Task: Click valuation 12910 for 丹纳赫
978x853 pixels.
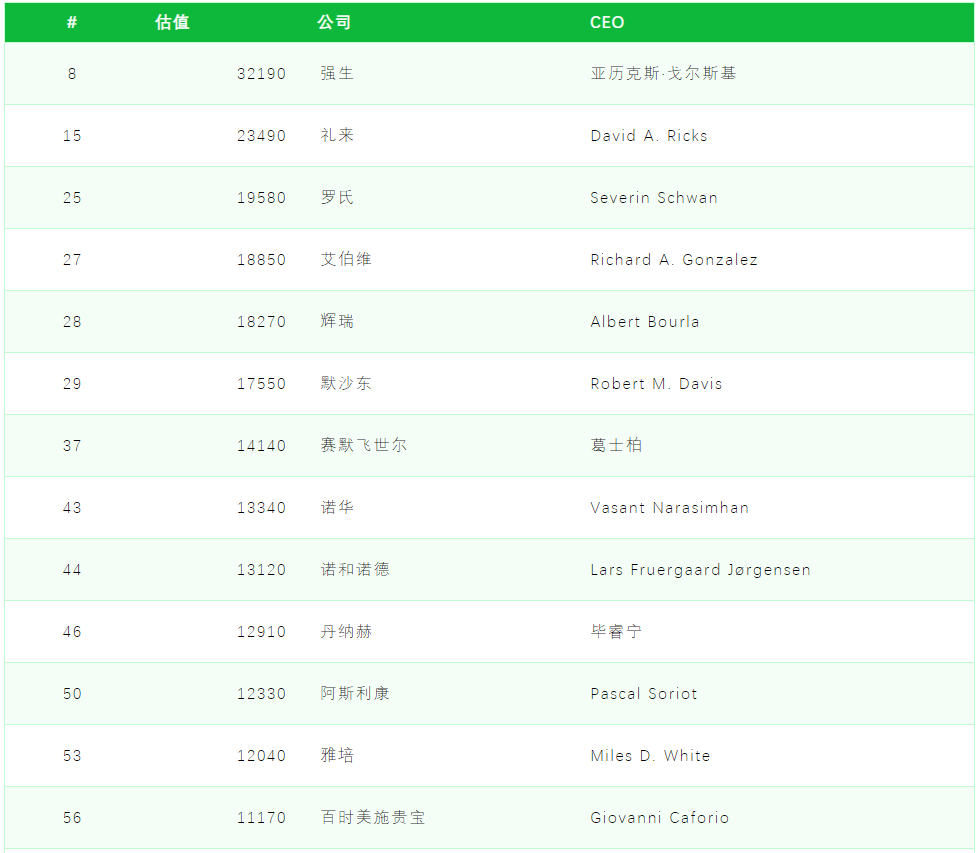Action: (261, 631)
